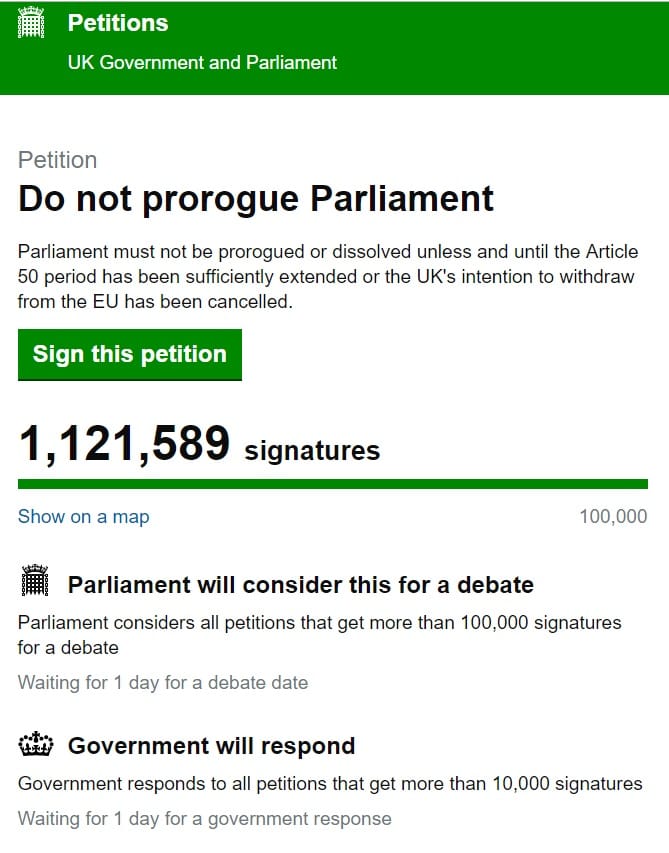Click the text about more than 100,000 signatures

(x=320, y=635)
